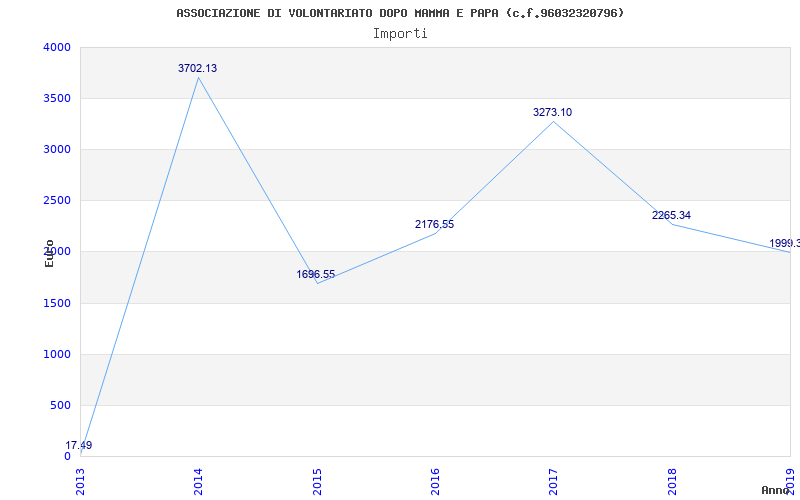Screen dimensions: 800x500
Task: Click the 2176.55 data label
Action: pos(434,224)
